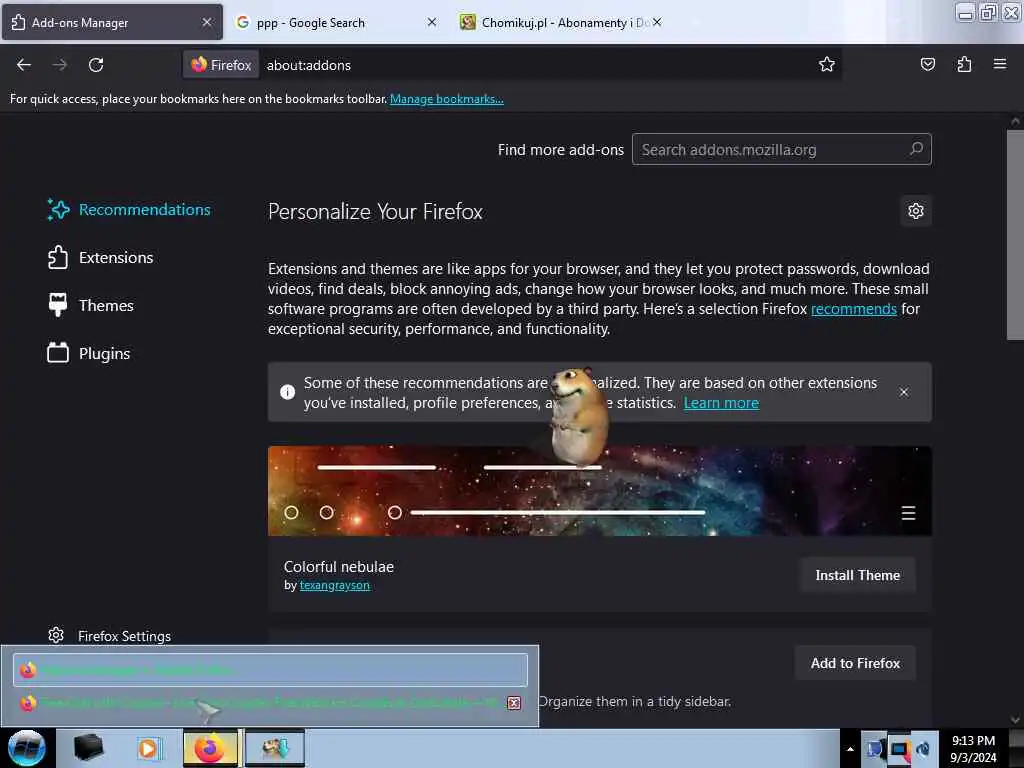Click the Firefox taskbar button
The image size is (1024, 768).
tap(210, 748)
